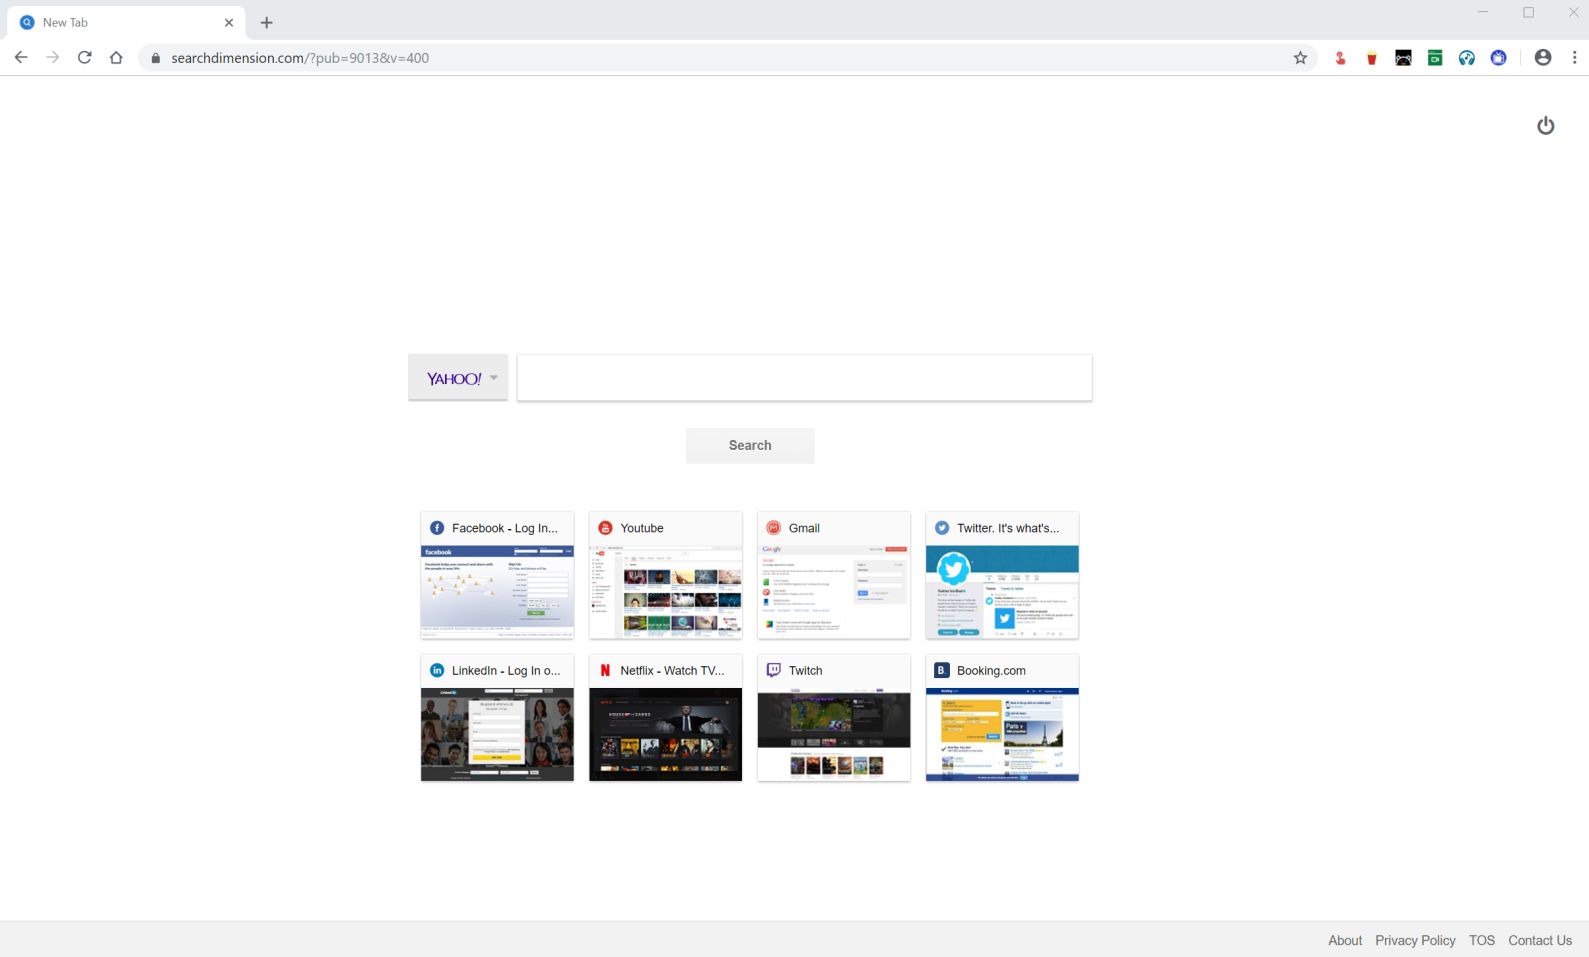Open the blue music headphones extension
The width and height of the screenshot is (1589, 957).
coord(1467,58)
